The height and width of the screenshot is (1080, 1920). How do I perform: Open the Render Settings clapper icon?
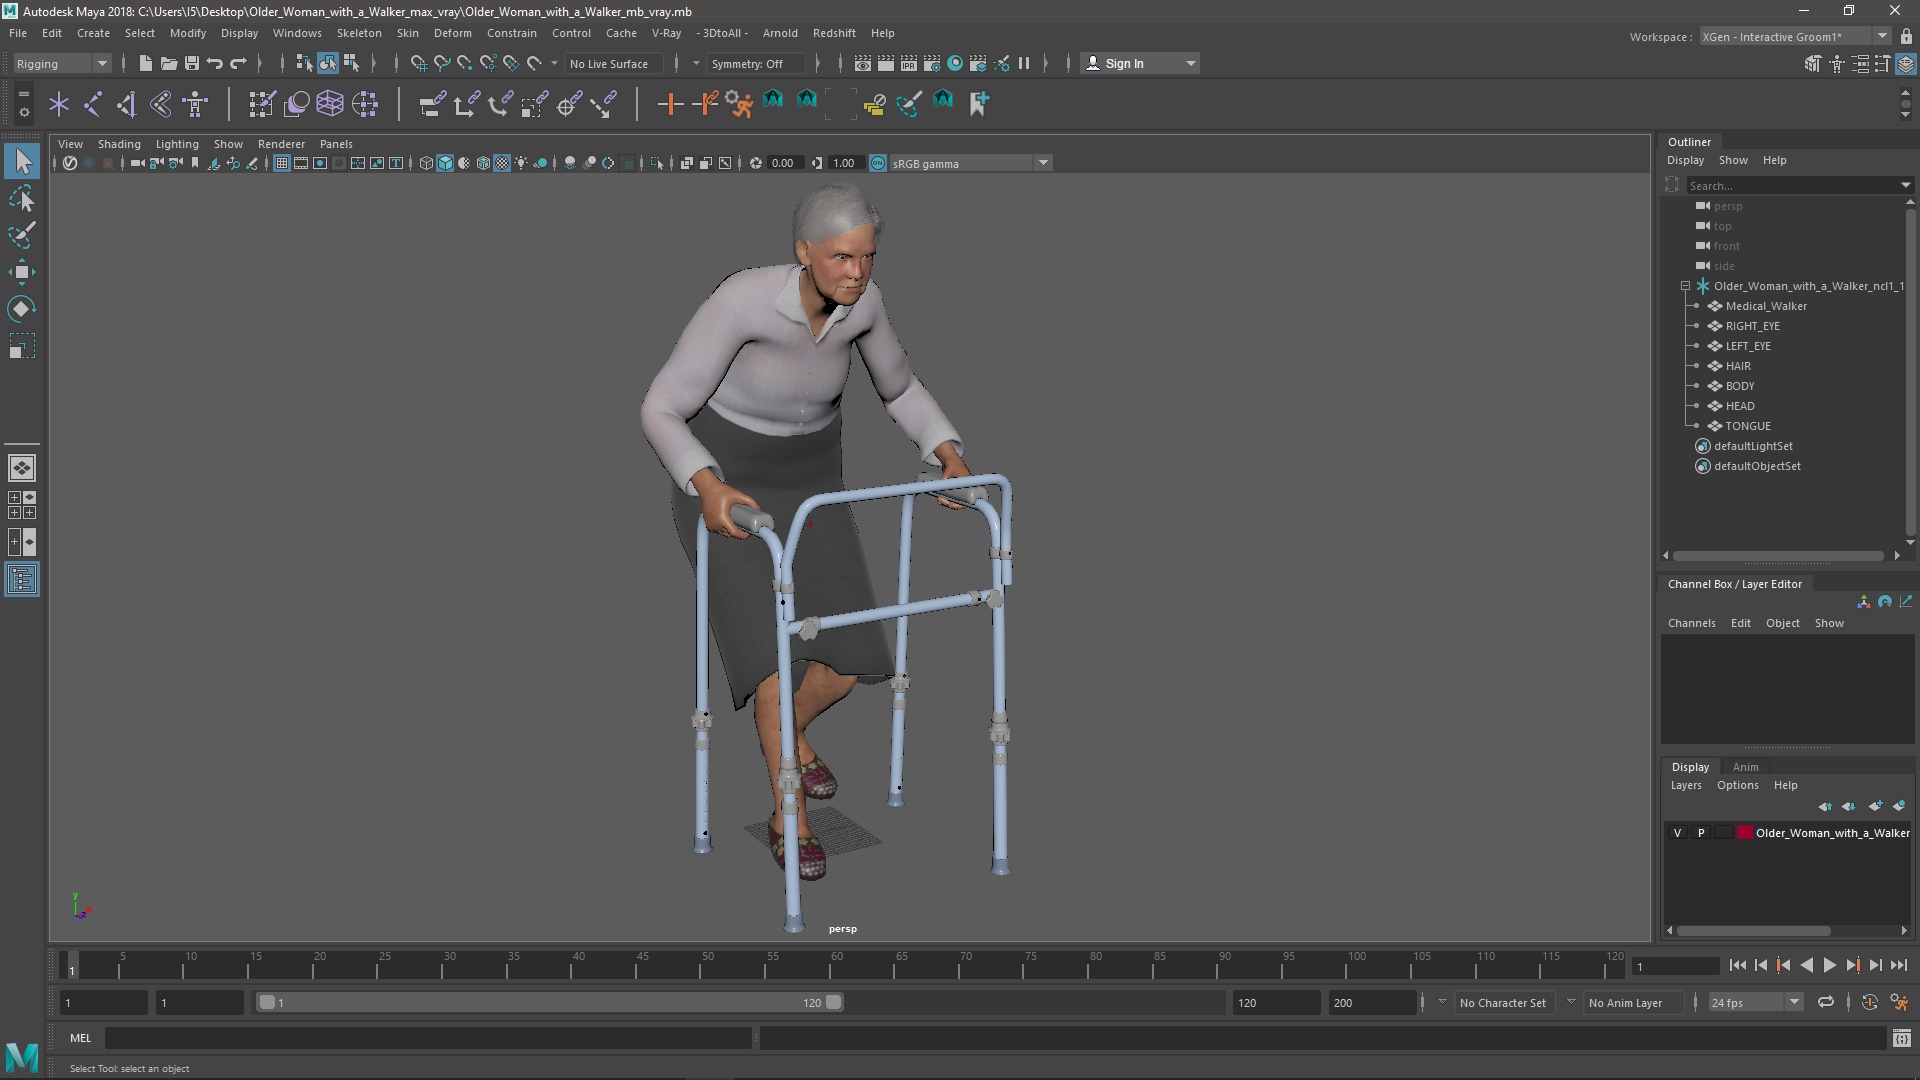[931, 63]
